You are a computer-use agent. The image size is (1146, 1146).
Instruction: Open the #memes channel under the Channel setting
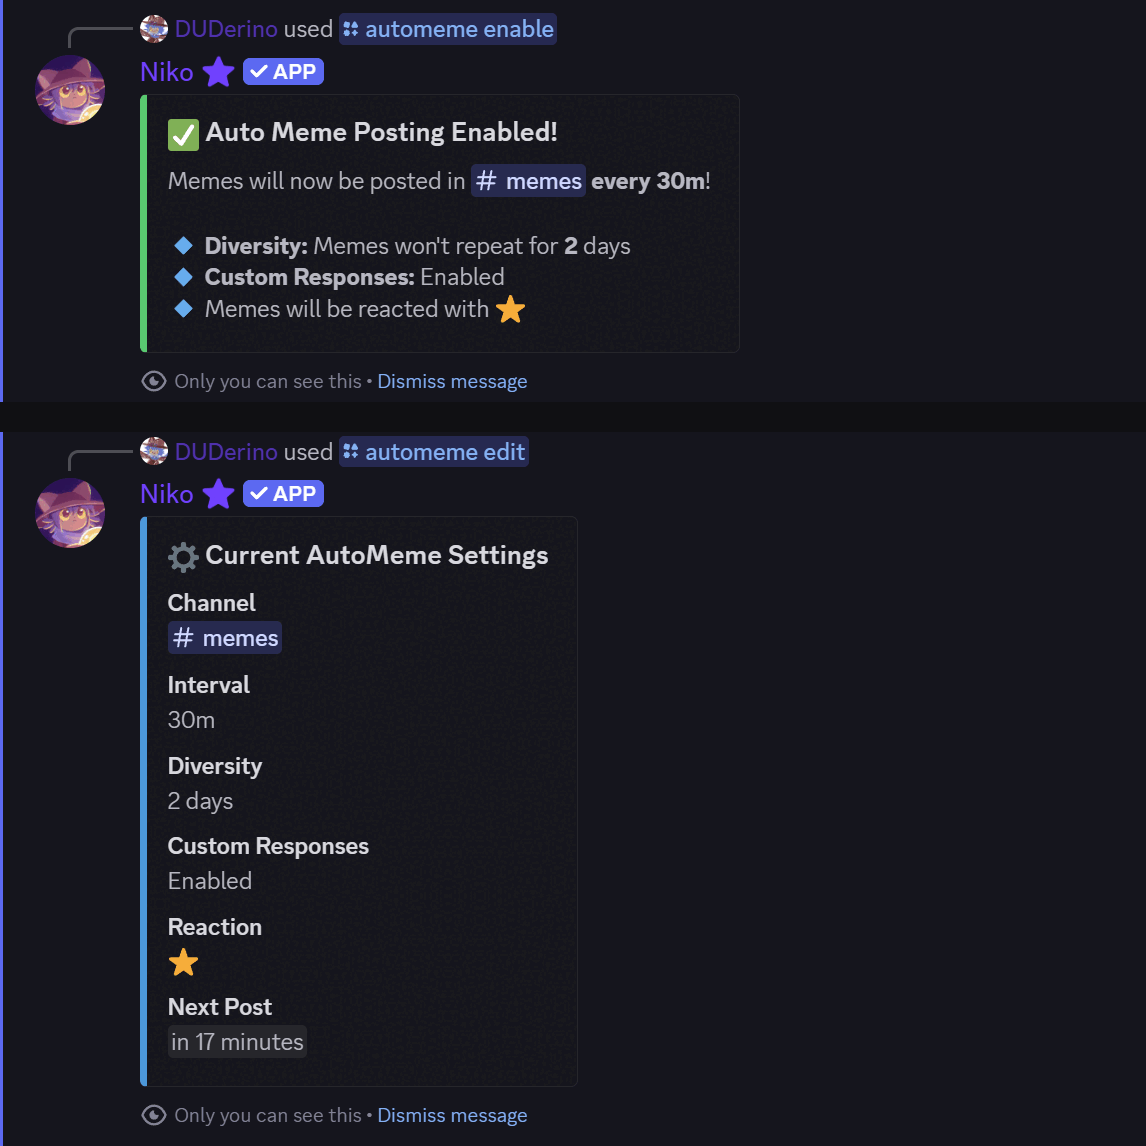(x=225, y=637)
